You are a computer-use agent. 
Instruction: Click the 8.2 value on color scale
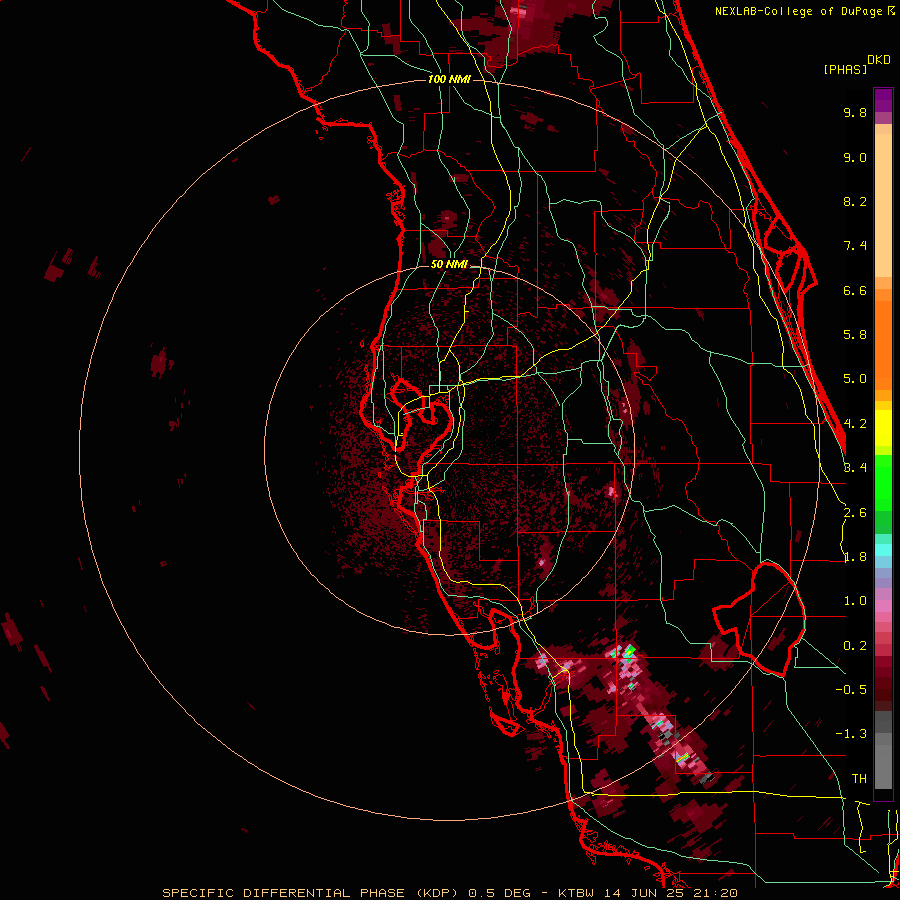pos(855,201)
